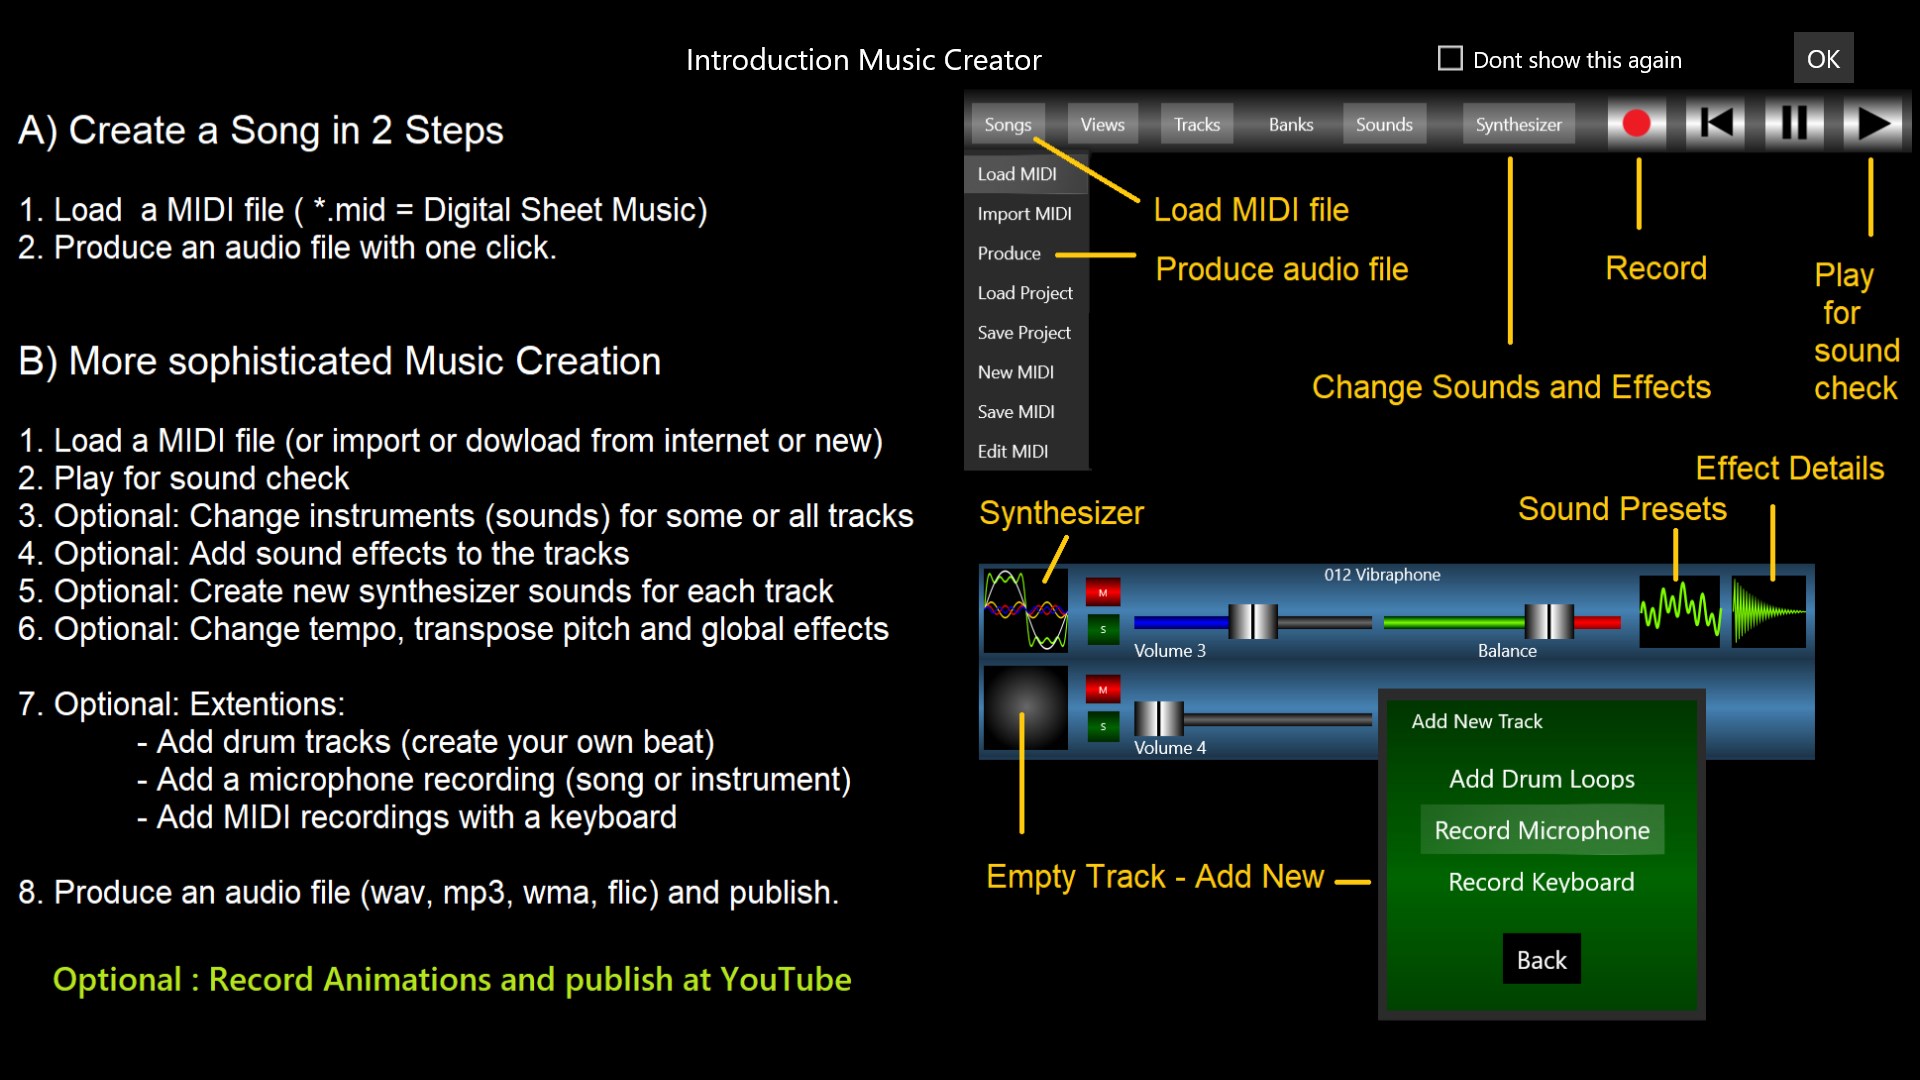Choose Save Project from menu
This screenshot has width=1920, height=1080.
tap(1023, 333)
